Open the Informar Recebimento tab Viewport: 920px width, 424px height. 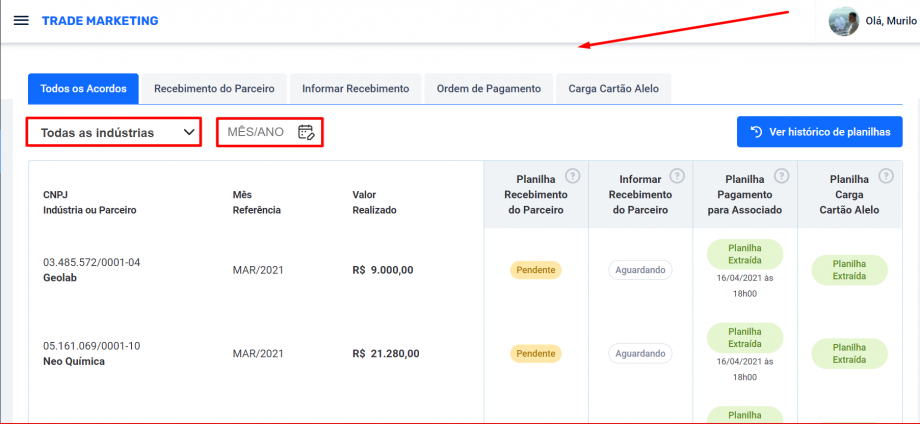click(x=355, y=89)
